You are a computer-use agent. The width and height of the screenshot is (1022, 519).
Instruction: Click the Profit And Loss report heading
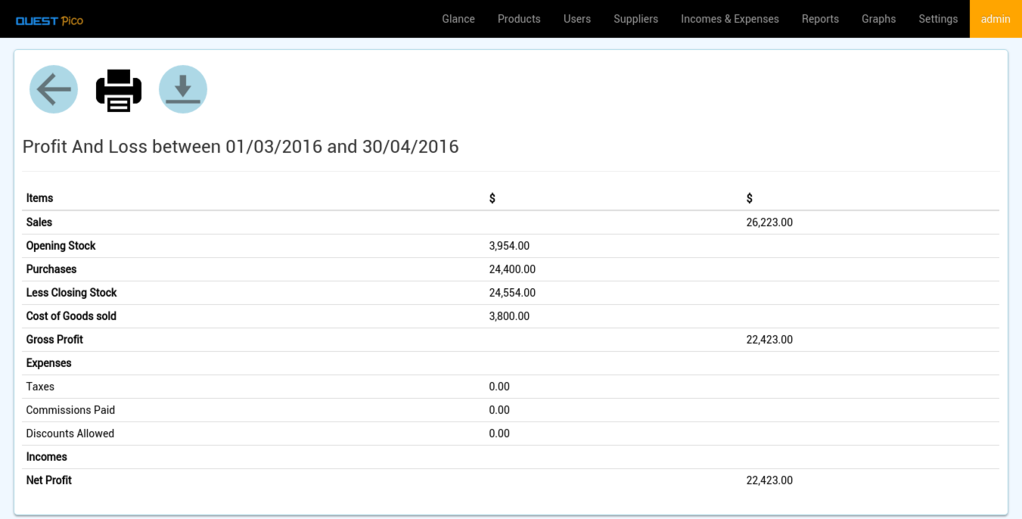click(x=240, y=147)
